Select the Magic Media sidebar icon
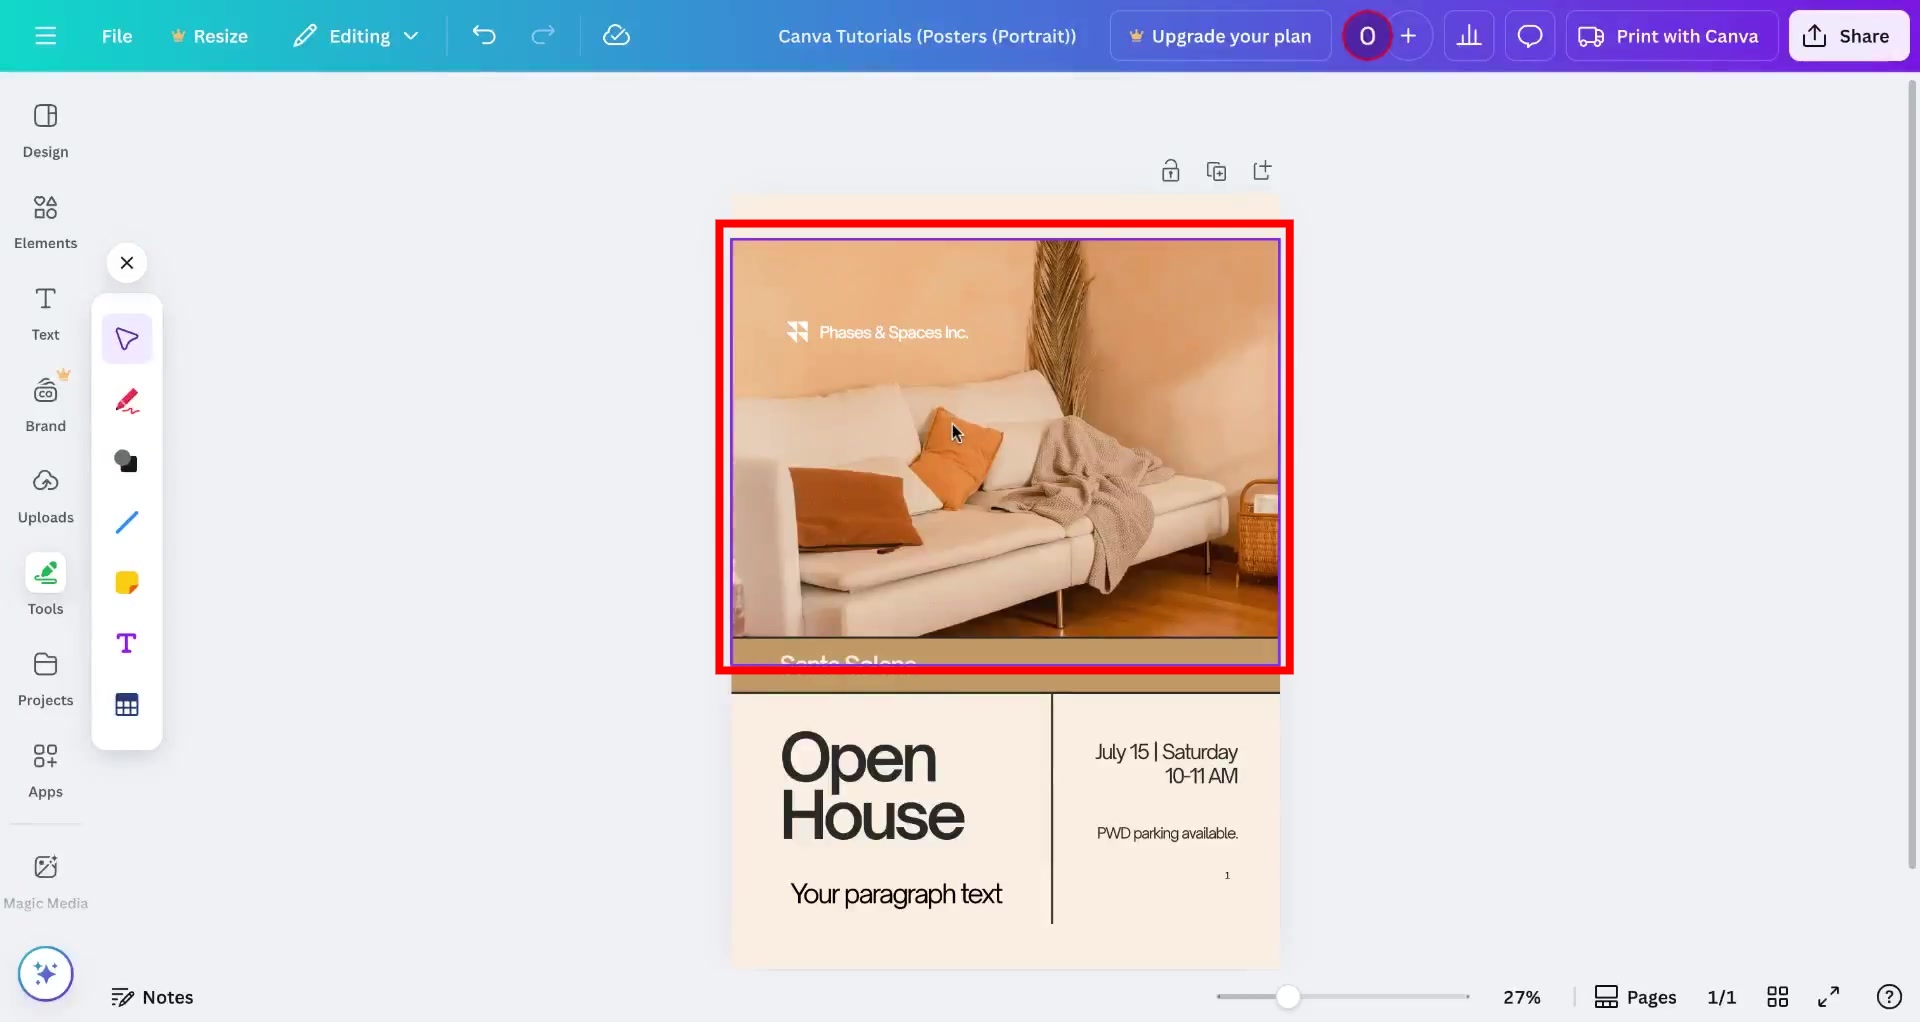1920x1022 pixels. [x=45, y=878]
